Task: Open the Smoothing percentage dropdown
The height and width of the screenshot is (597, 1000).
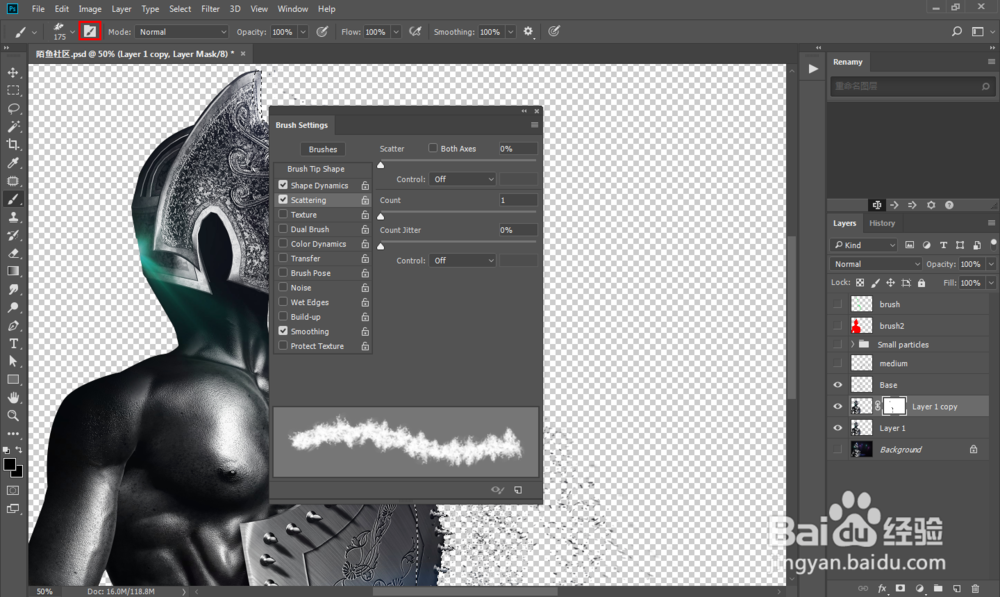Action: click(x=511, y=31)
